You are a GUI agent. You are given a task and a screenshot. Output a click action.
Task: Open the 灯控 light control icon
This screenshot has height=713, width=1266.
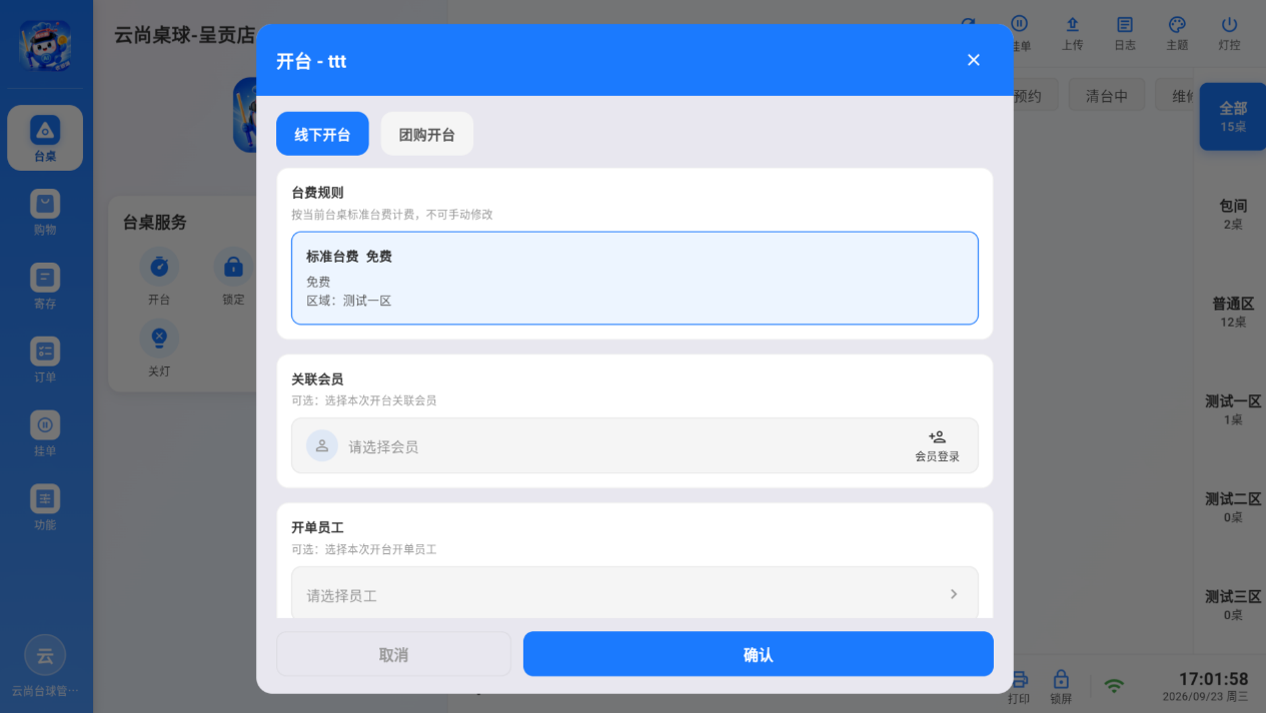(1229, 33)
